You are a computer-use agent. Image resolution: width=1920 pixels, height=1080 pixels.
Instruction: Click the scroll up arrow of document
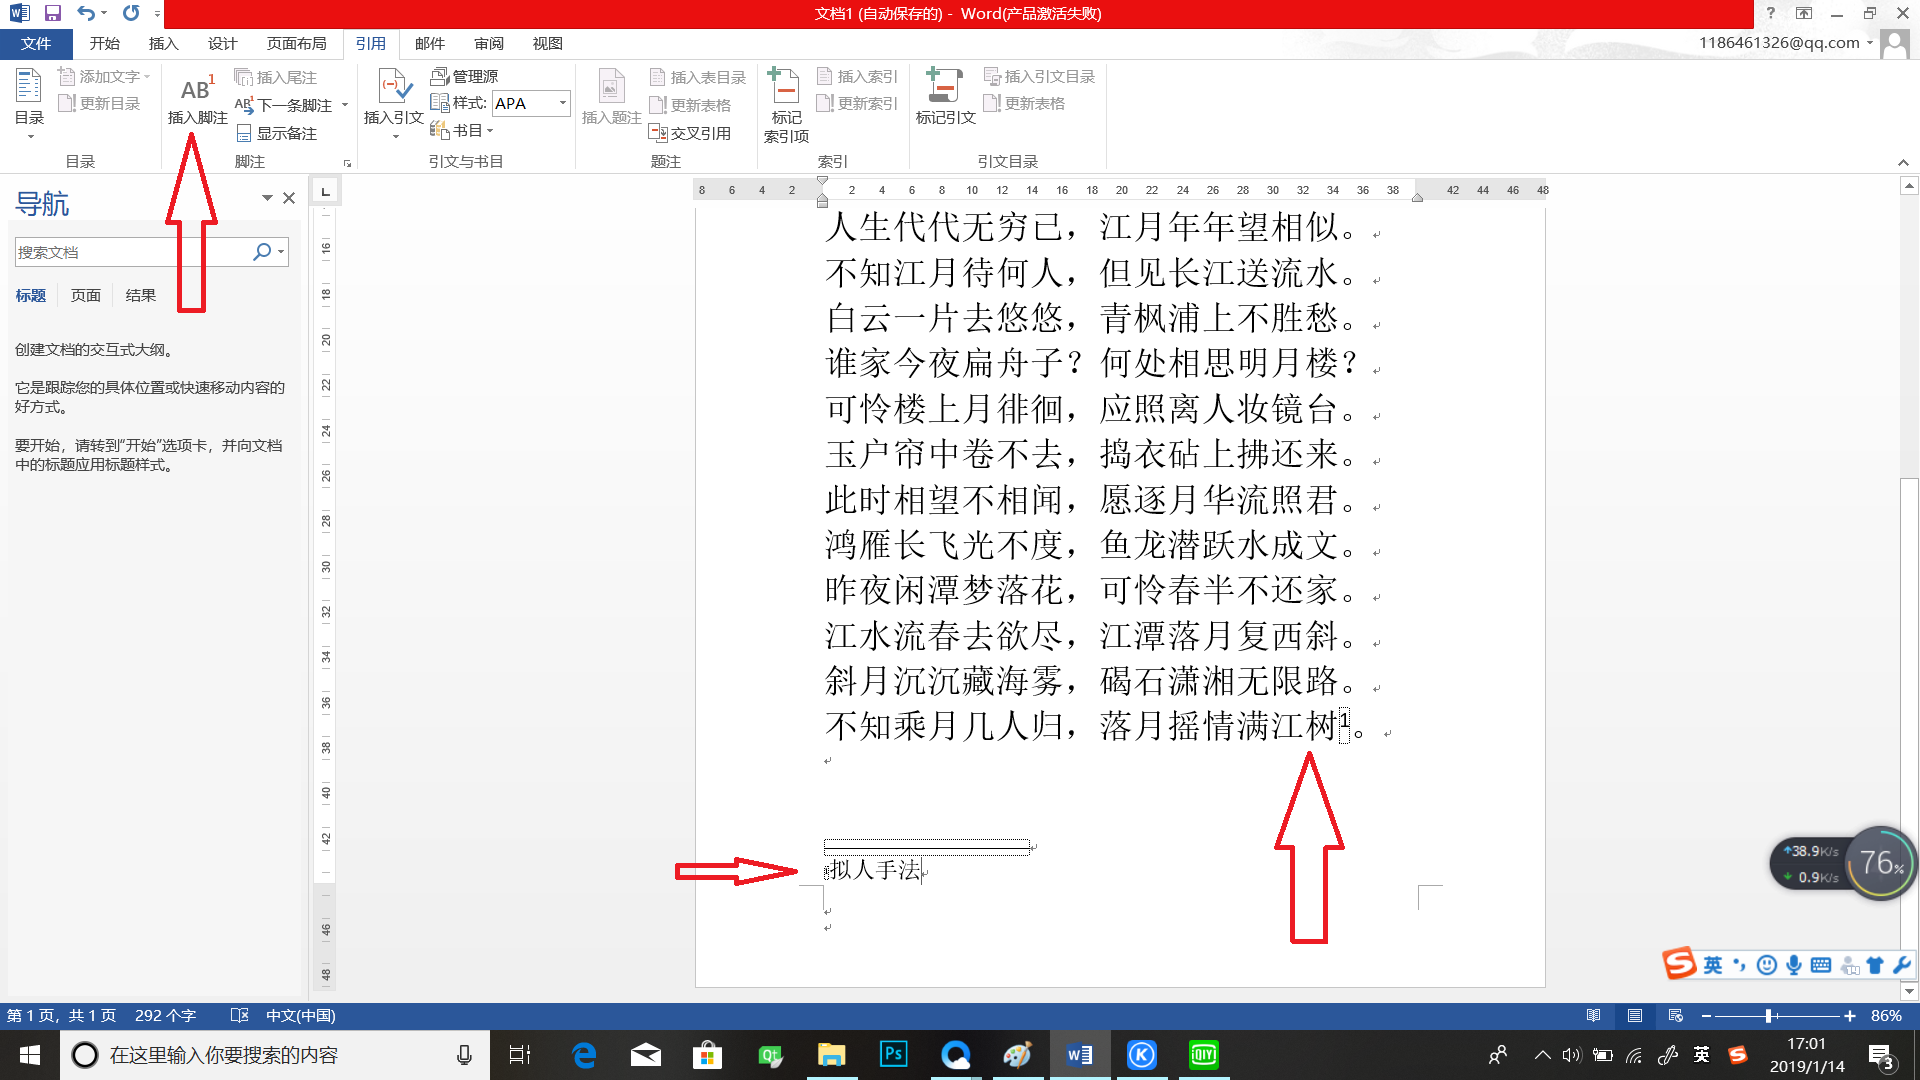click(x=1909, y=185)
